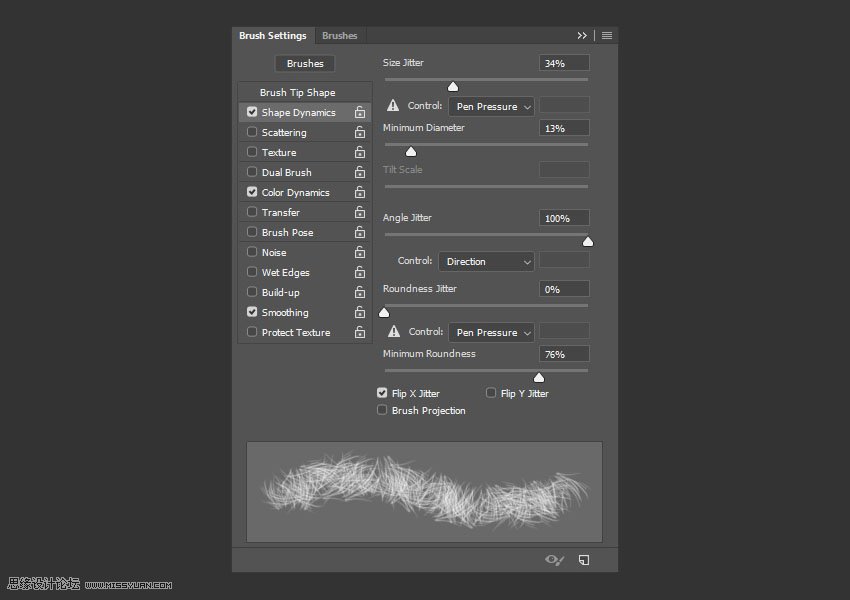Click the lock icon beside Smoothing

[360, 313]
